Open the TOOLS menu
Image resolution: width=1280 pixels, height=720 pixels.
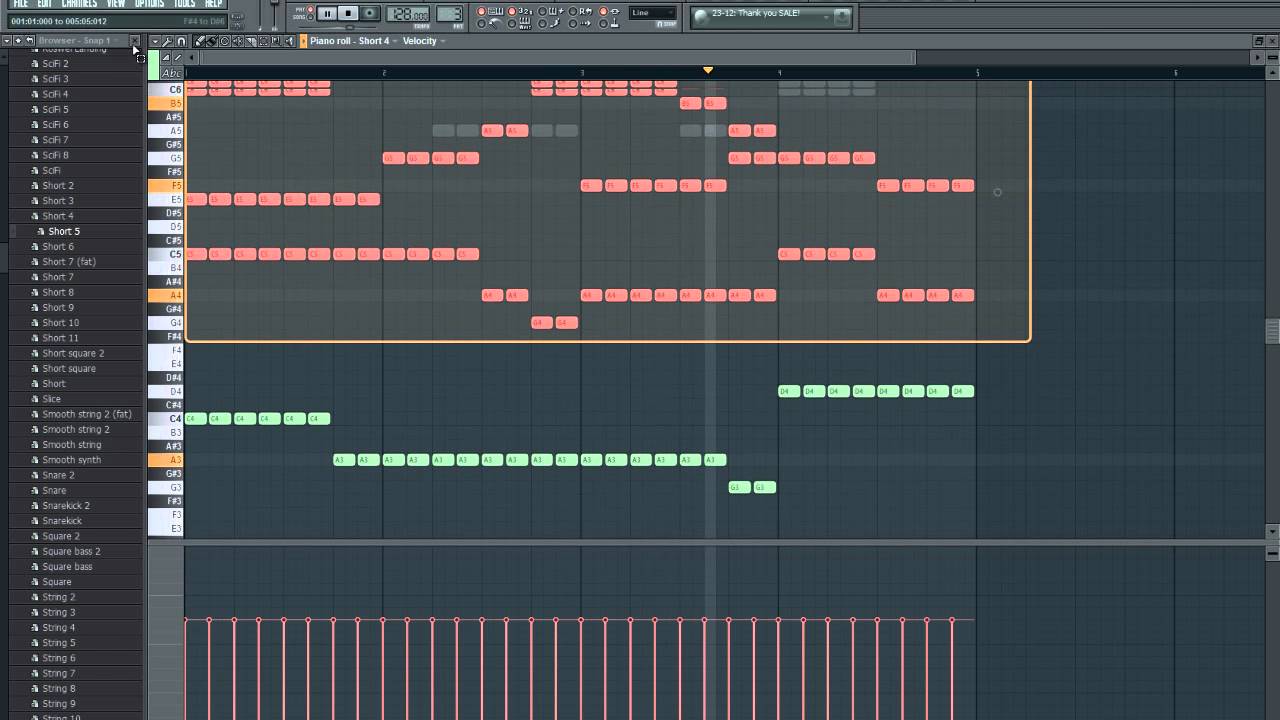[185, 4]
